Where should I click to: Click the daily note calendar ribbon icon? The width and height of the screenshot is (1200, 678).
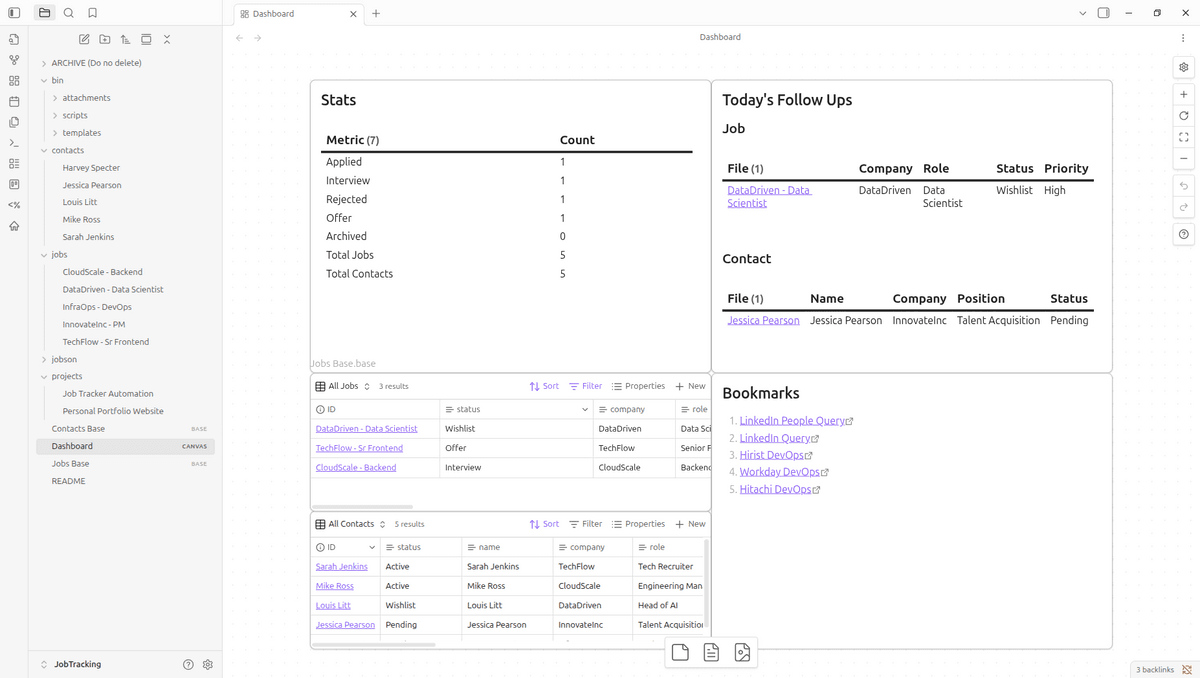click(x=14, y=101)
